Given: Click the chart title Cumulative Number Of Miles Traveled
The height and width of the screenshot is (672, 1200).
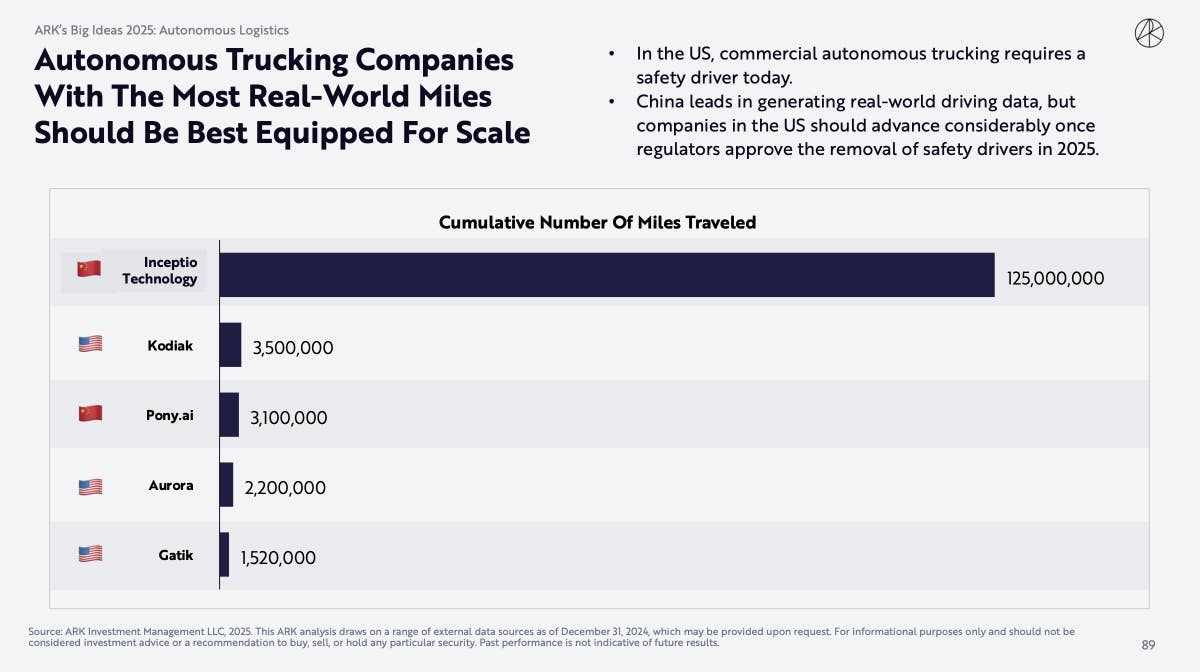Looking at the screenshot, I should pos(597,222).
